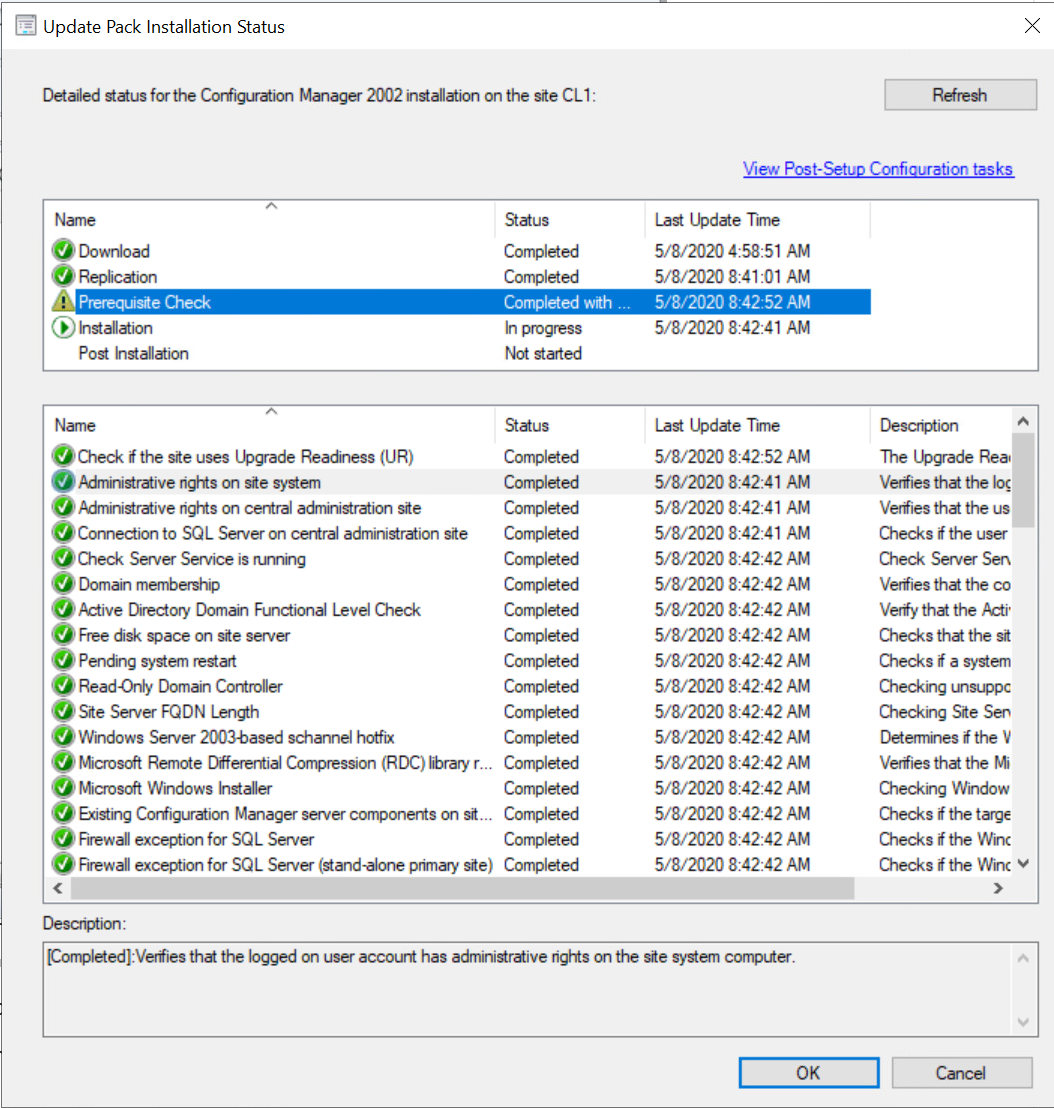1054x1108 pixels.
Task: Click the in-progress arrow icon beside Installation
Action: [x=63, y=327]
